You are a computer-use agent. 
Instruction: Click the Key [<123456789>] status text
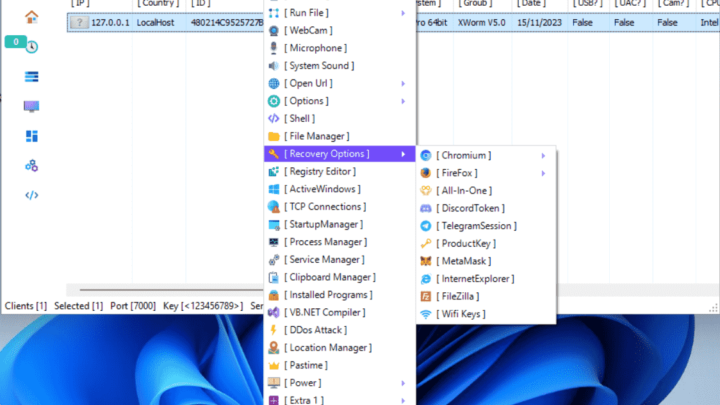202,306
